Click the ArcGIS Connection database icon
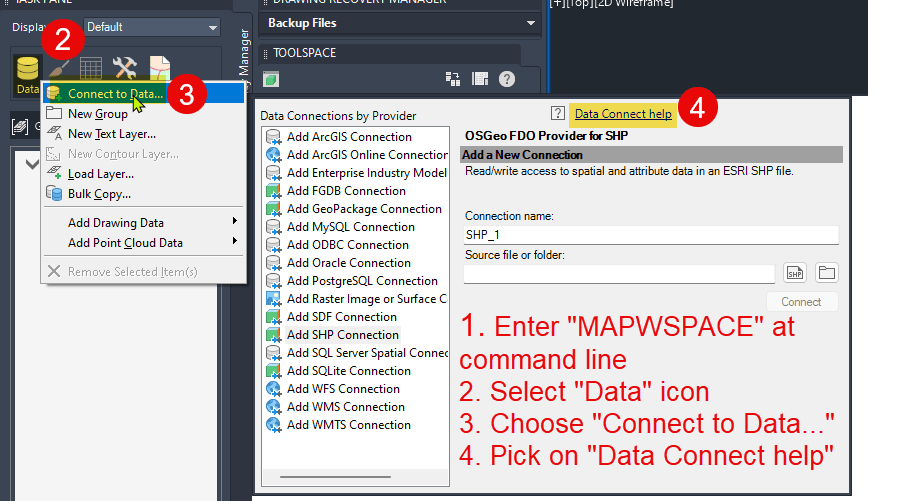This screenshot has width=899, height=501. [273, 137]
